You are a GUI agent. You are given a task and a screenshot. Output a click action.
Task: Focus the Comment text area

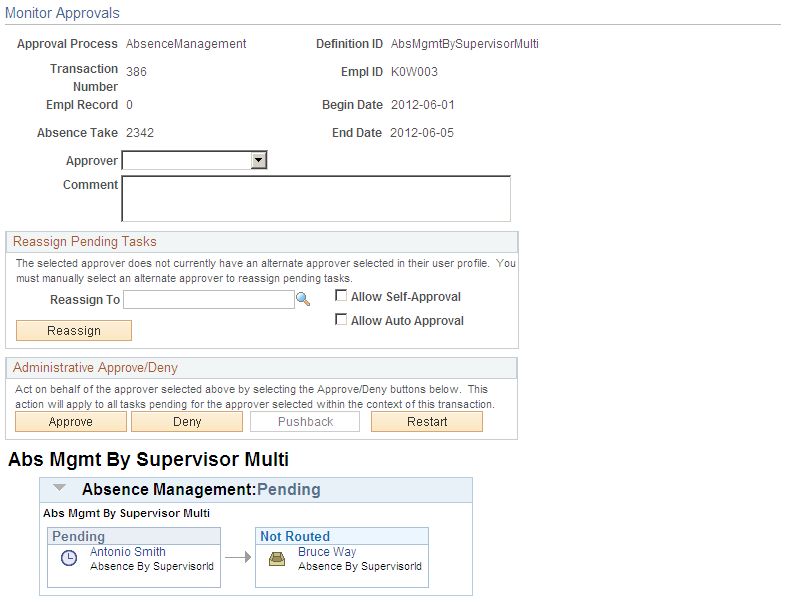click(x=316, y=198)
